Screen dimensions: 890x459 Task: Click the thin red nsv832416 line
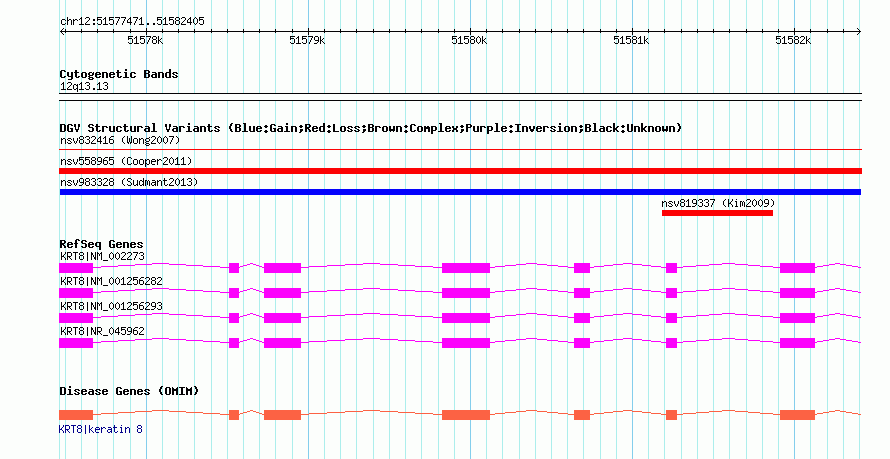coord(460,150)
